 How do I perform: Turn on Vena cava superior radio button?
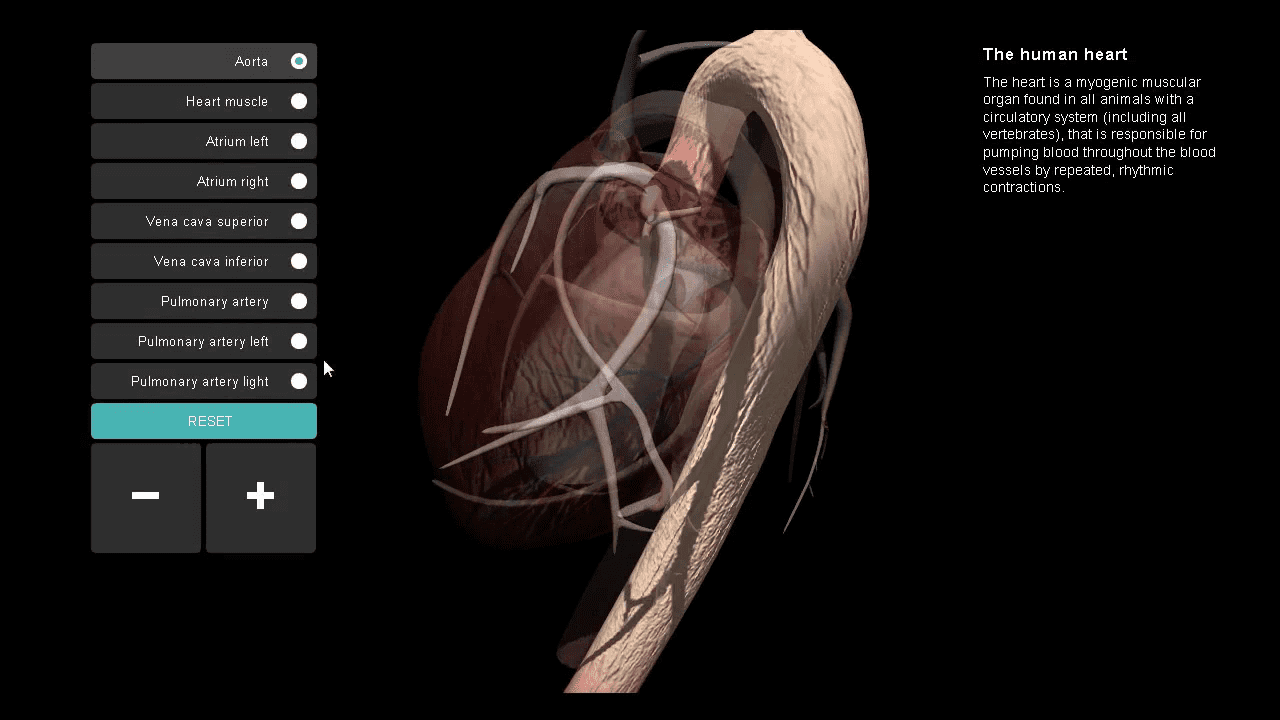click(299, 221)
